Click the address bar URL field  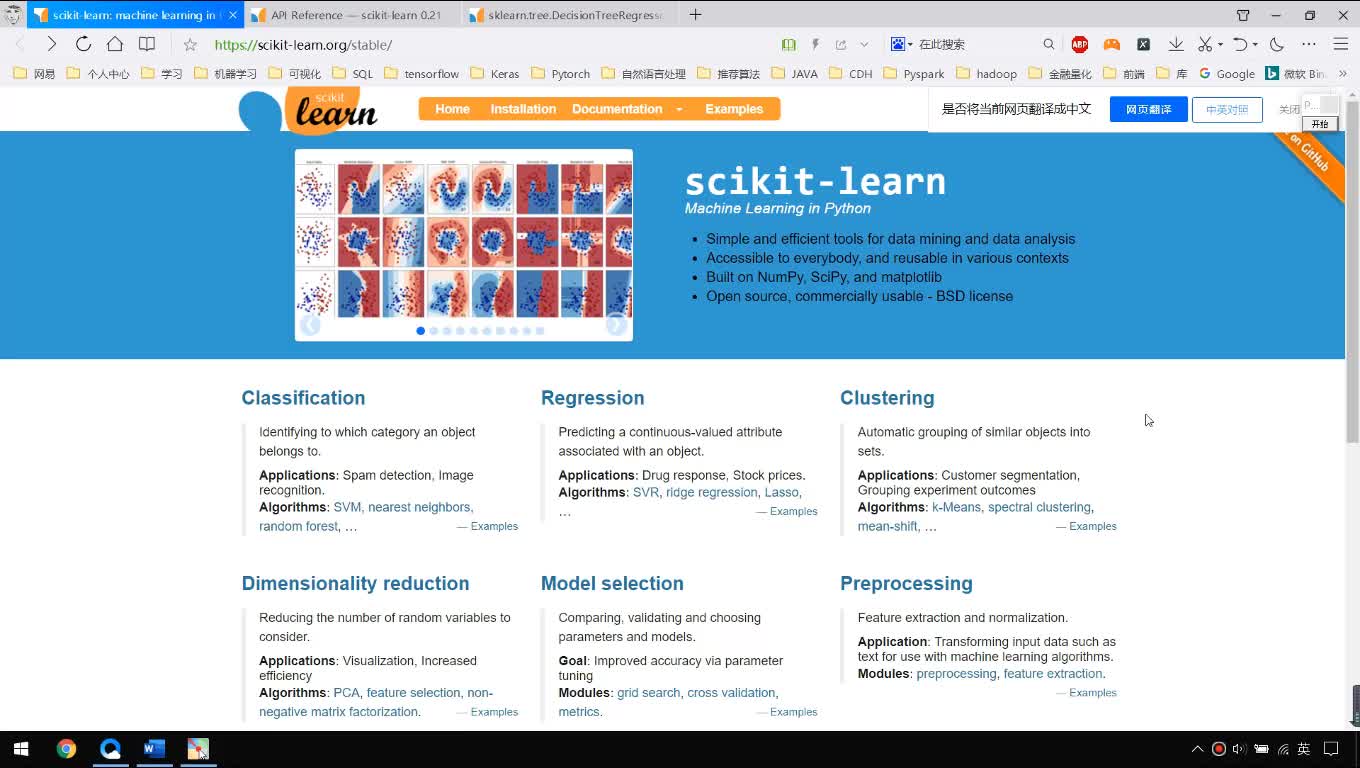click(x=480, y=44)
